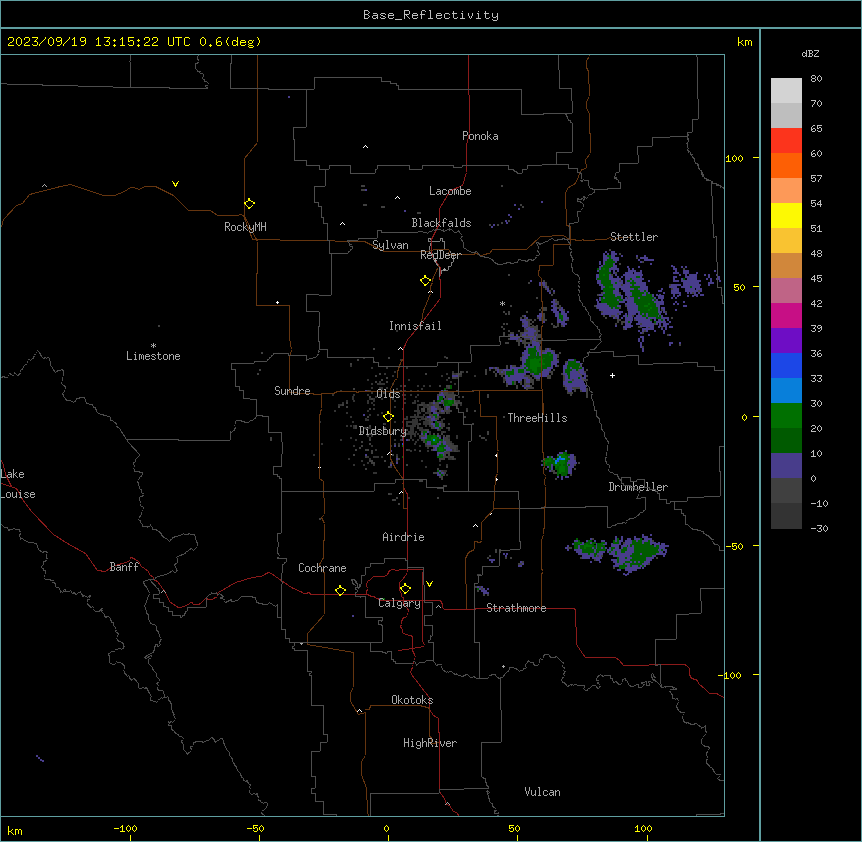This screenshot has width=862, height=842.
Task: Click the blue 36 dBZ legend swatch
Action: [786, 365]
